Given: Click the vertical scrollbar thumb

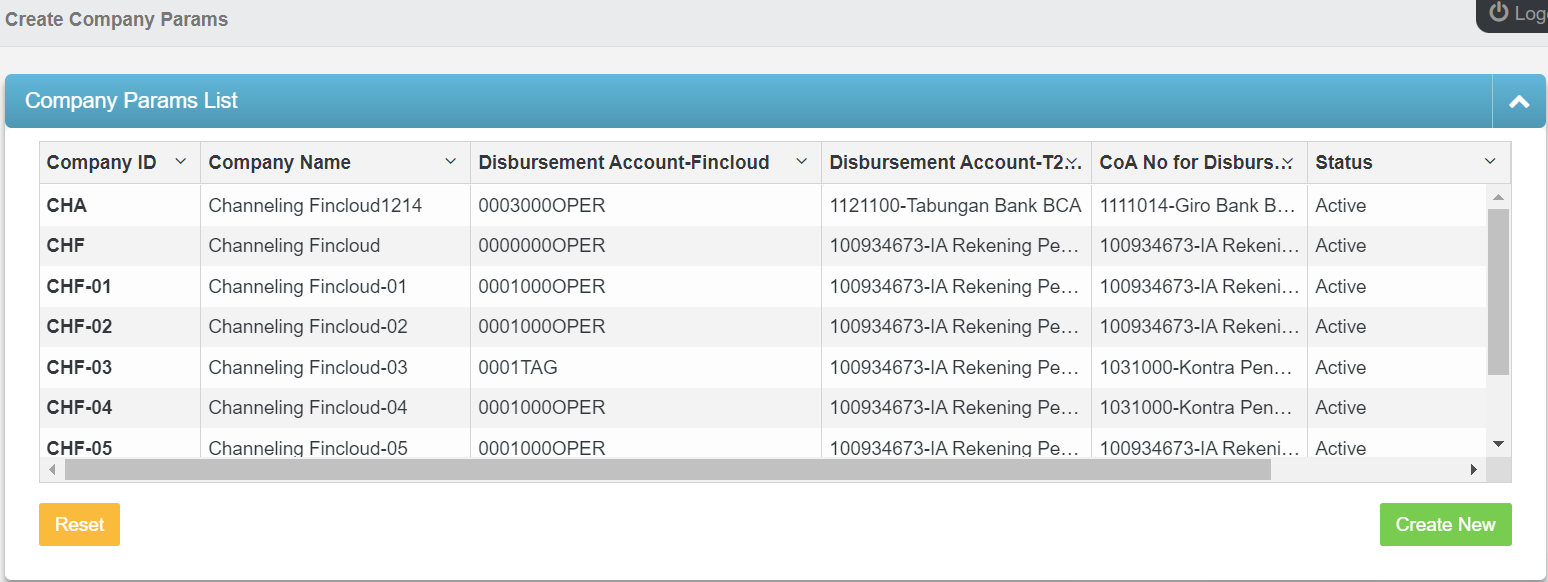Looking at the screenshot, I should point(1498,290).
